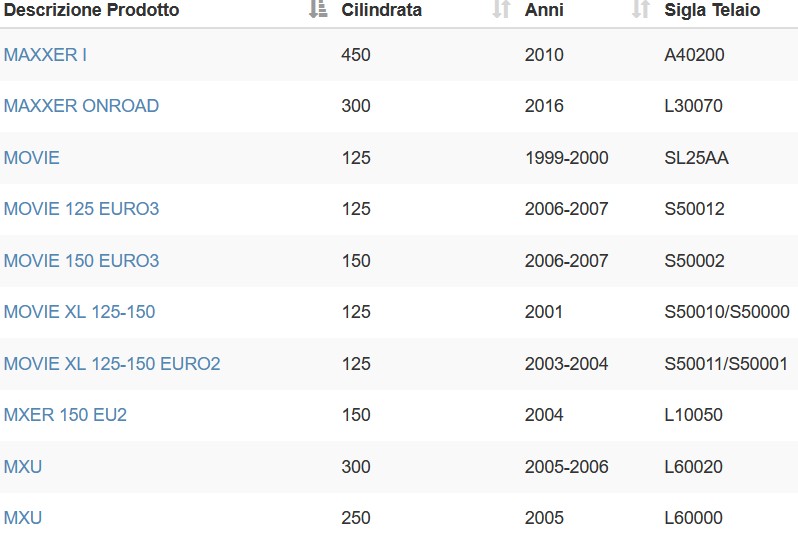Open the MOVIE 125cc 1999-2000 link

coord(32,158)
